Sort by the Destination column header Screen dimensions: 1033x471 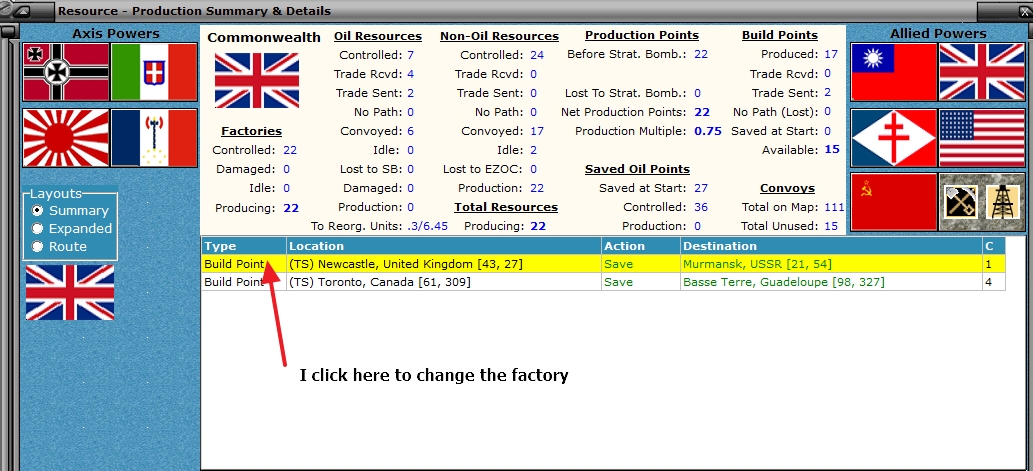[831, 246]
